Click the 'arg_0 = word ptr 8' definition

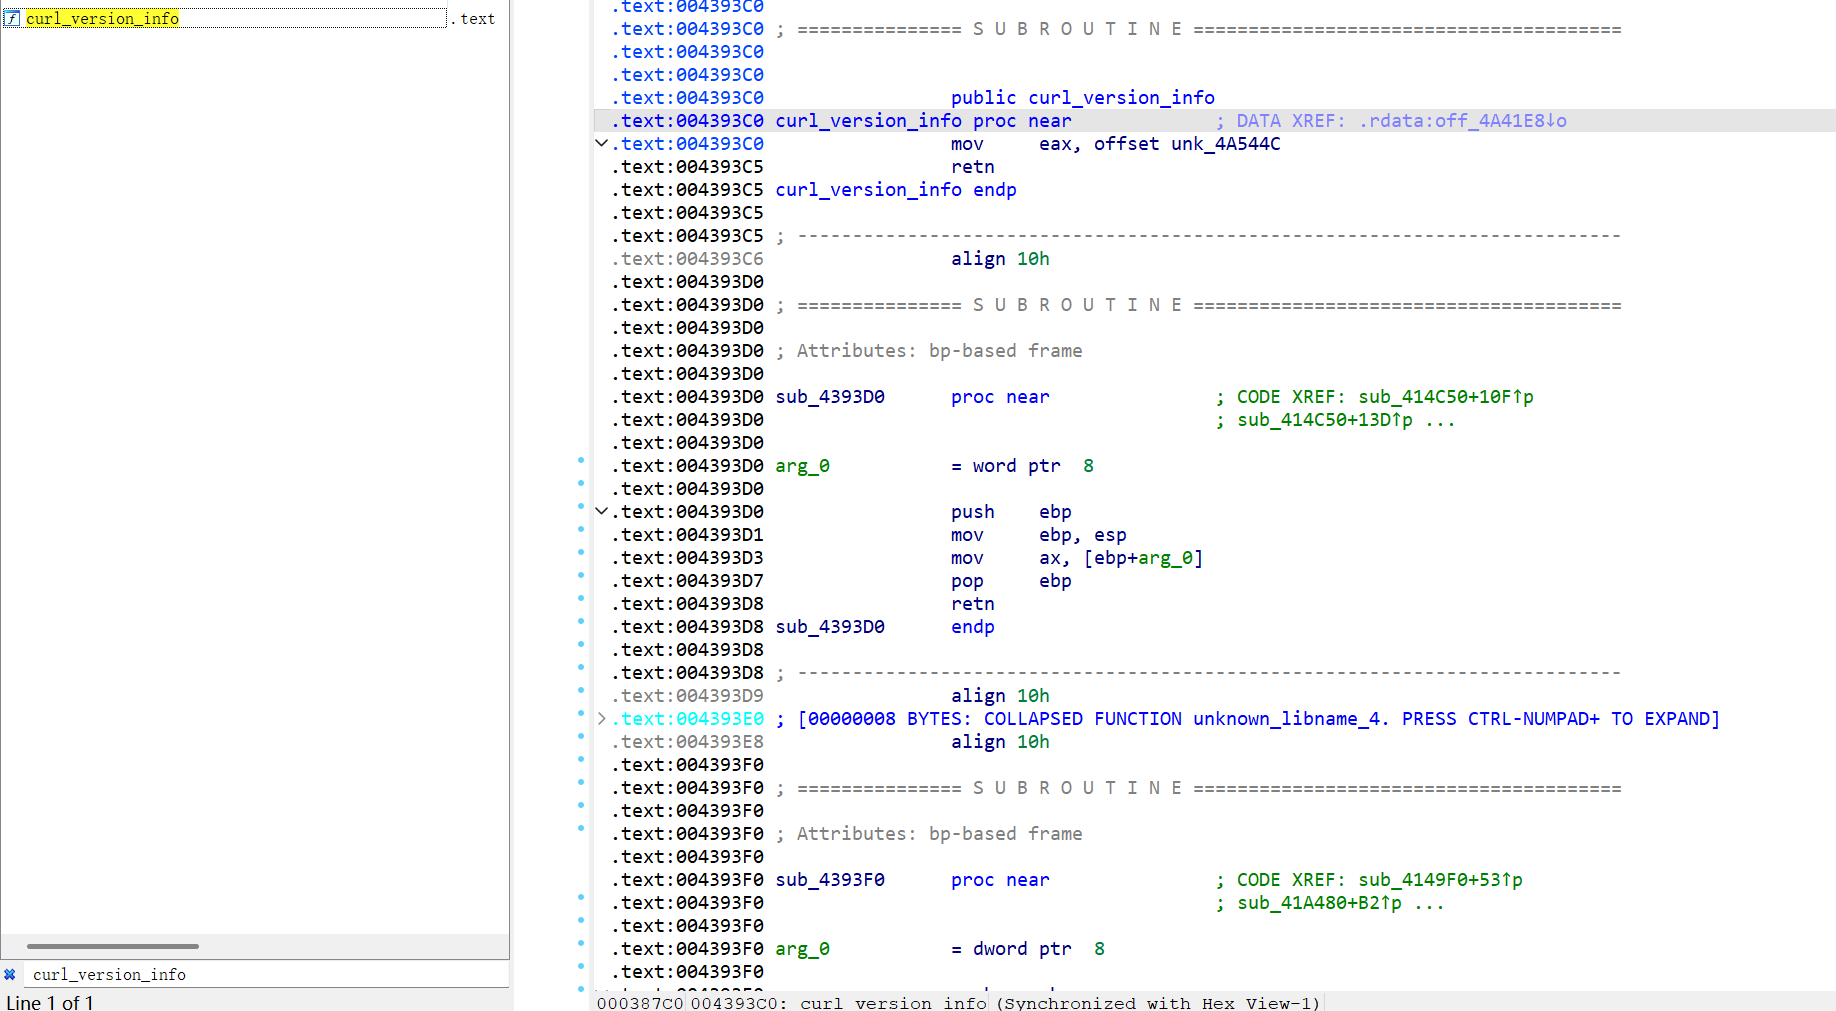pyautogui.click(x=934, y=465)
